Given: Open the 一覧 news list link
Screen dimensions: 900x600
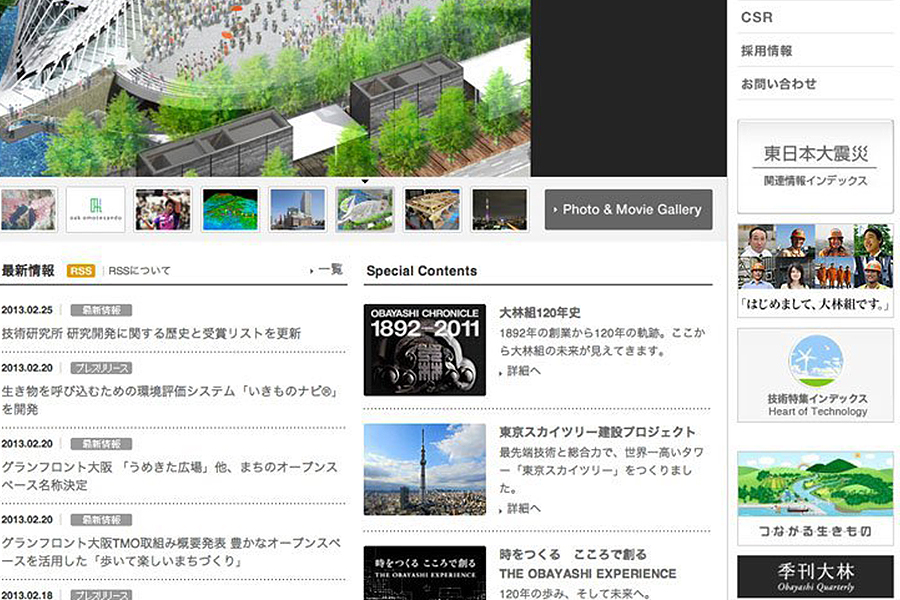Looking at the screenshot, I should (x=328, y=270).
